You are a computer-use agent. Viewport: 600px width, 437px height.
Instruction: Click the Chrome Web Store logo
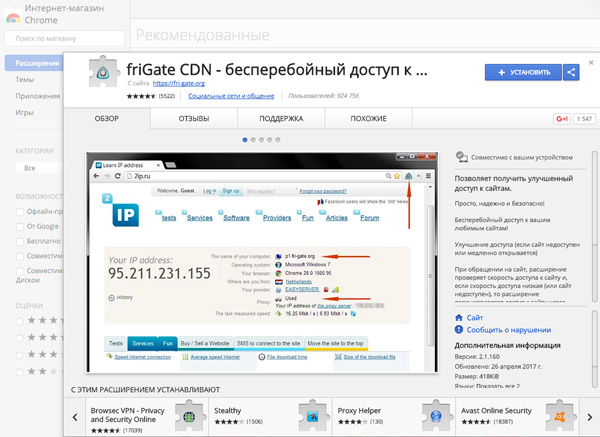(13, 17)
